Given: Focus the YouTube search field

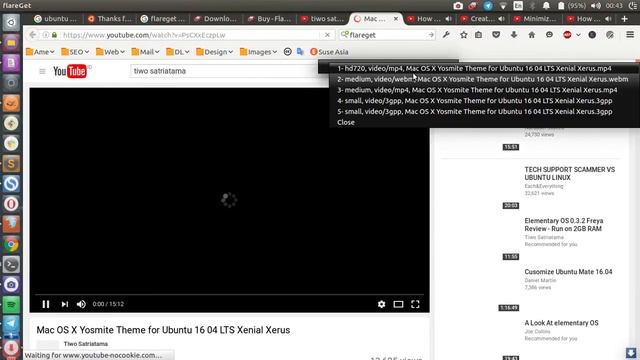Looking at the screenshot, I should click(x=224, y=71).
